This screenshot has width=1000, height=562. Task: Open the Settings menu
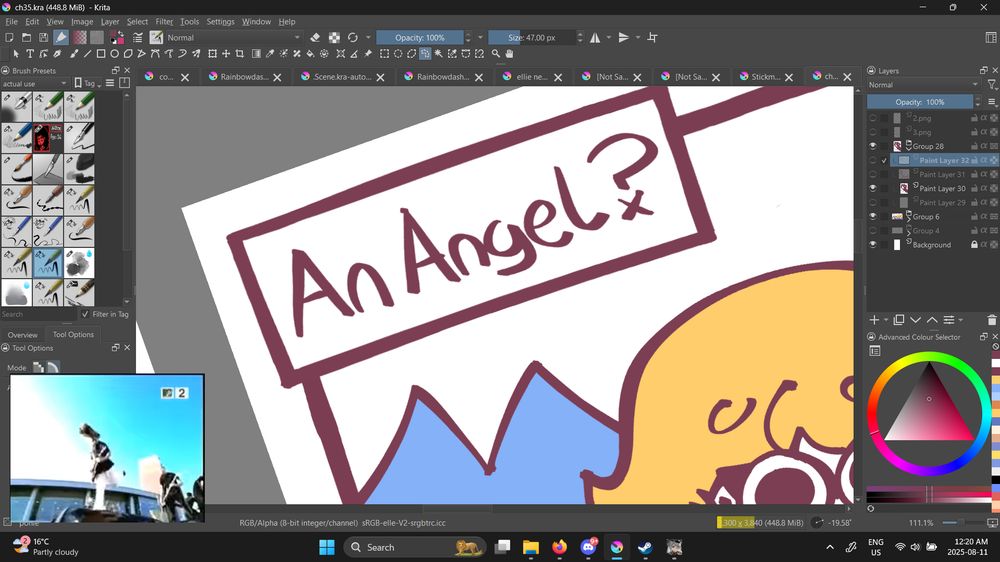221,22
